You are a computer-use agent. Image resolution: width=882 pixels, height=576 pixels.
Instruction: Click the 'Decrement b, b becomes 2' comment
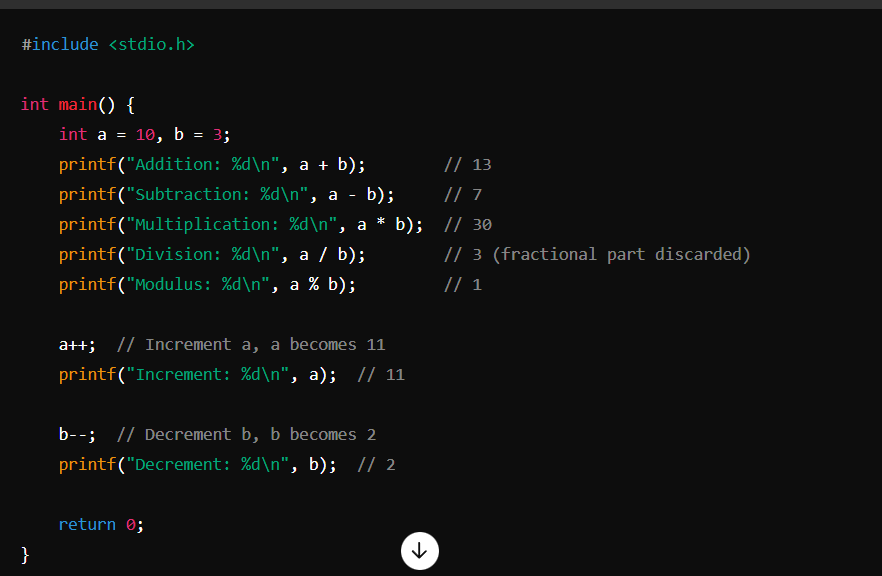[x=260, y=434]
